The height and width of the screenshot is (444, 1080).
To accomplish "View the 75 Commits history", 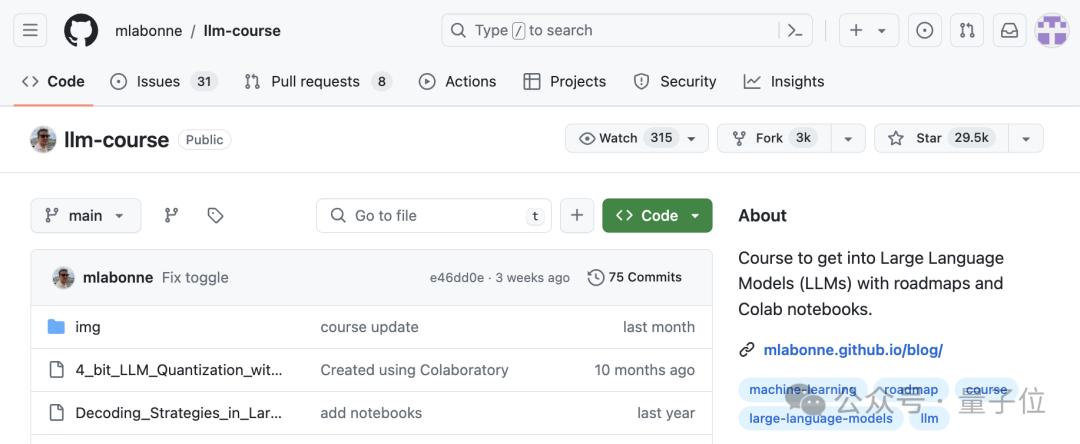I will (635, 277).
